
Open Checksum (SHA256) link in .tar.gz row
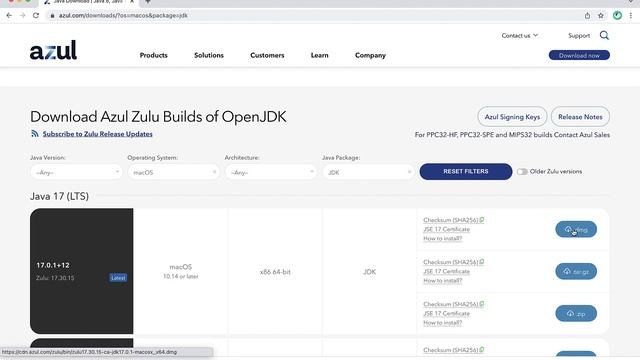(451, 262)
